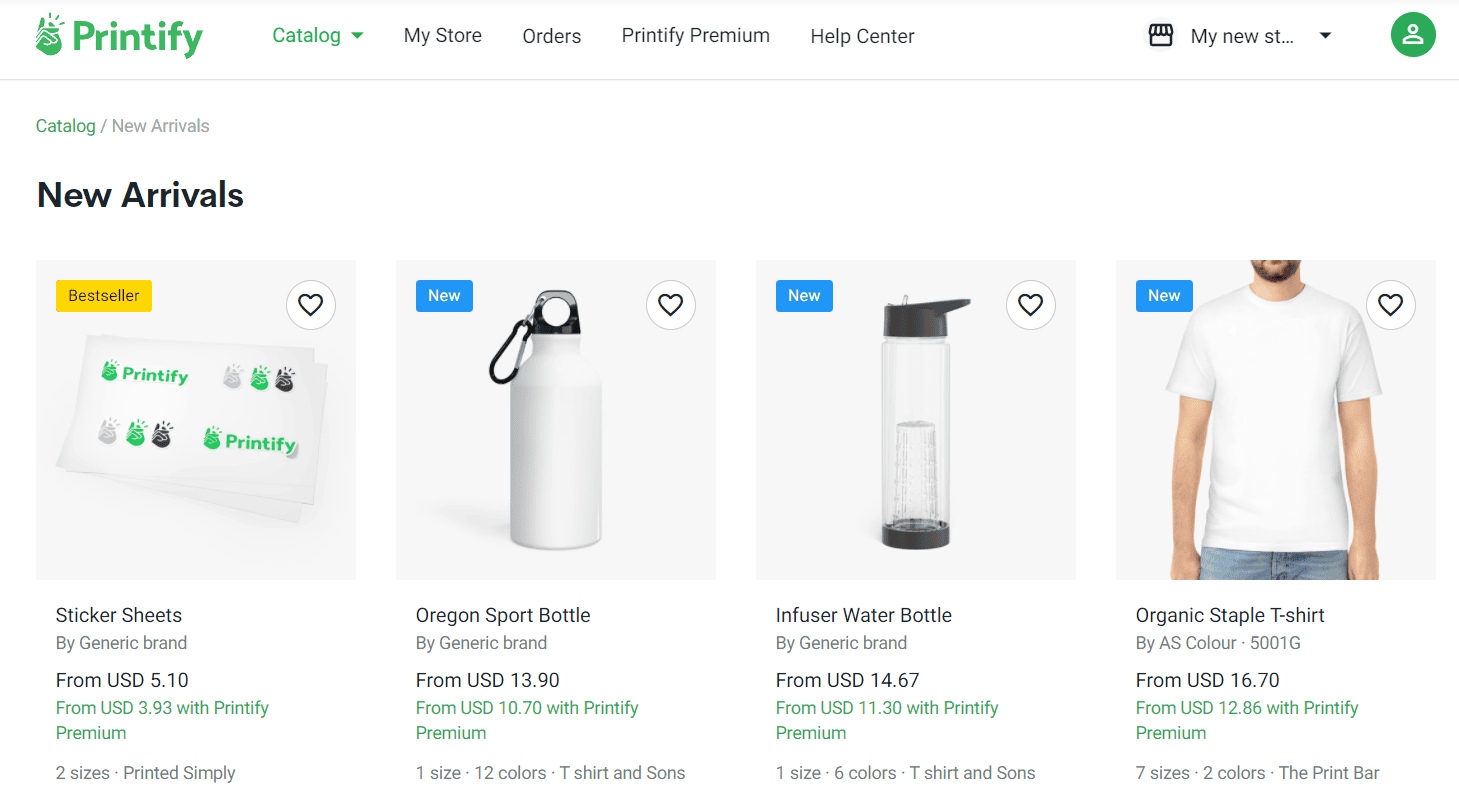
Task: Favorite the Sticker Sheets product
Action: (310, 304)
